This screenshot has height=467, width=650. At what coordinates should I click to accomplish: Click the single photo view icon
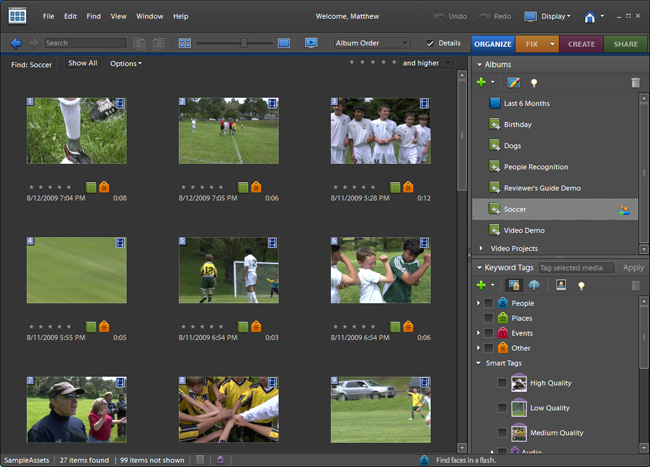click(x=284, y=43)
